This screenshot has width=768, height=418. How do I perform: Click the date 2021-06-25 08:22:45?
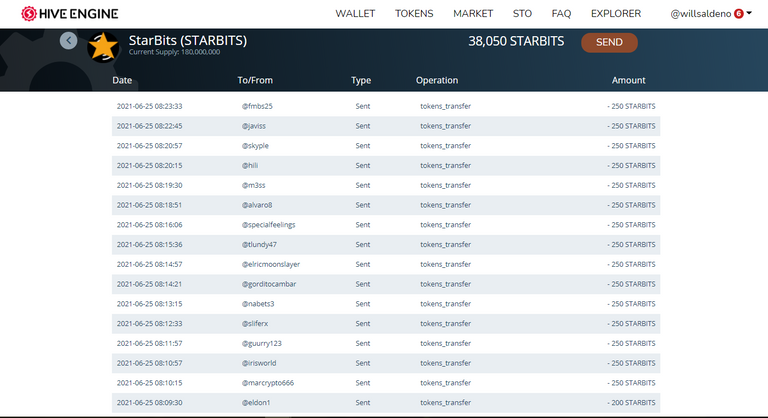point(149,126)
